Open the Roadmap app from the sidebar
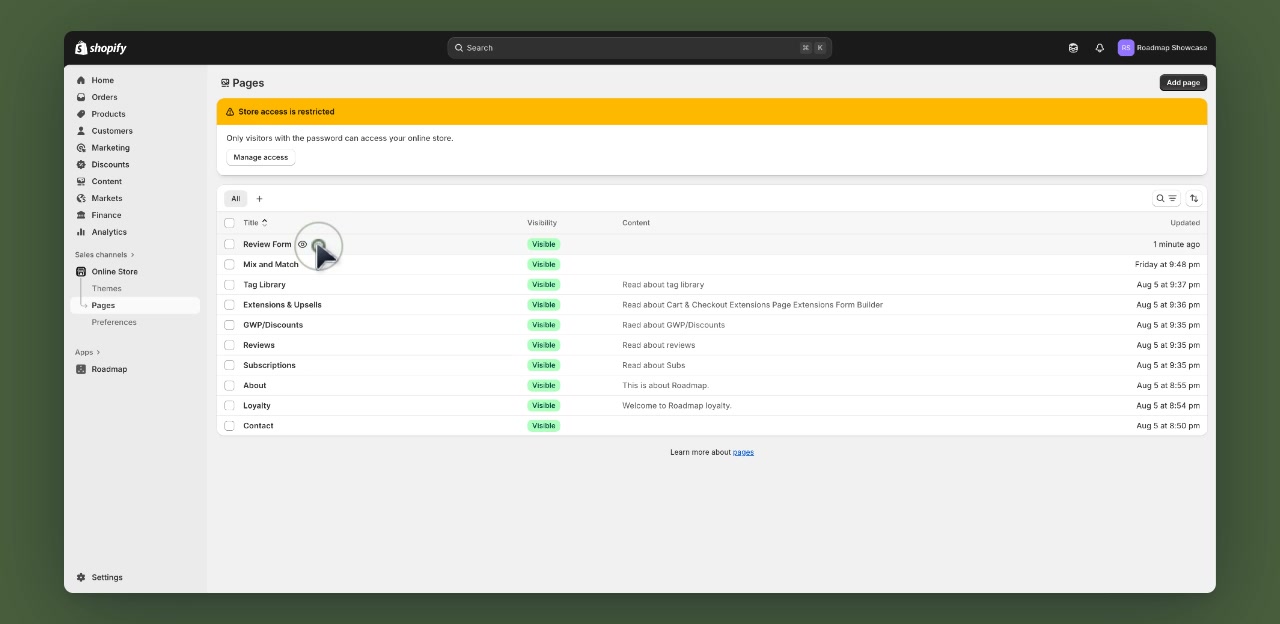 coord(108,369)
